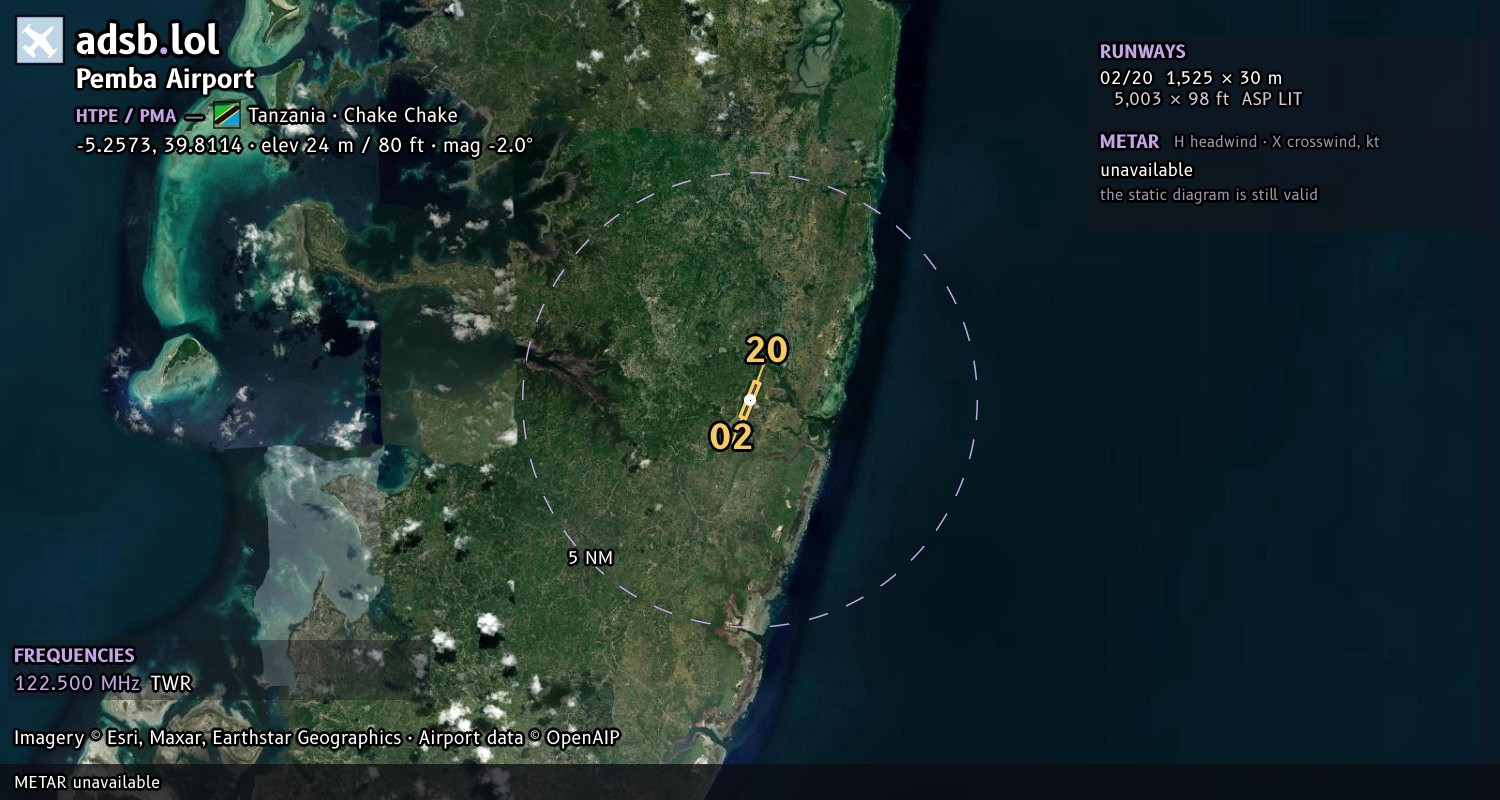
Task: Click the adsb.lol airplane logo icon
Action: 40,41
